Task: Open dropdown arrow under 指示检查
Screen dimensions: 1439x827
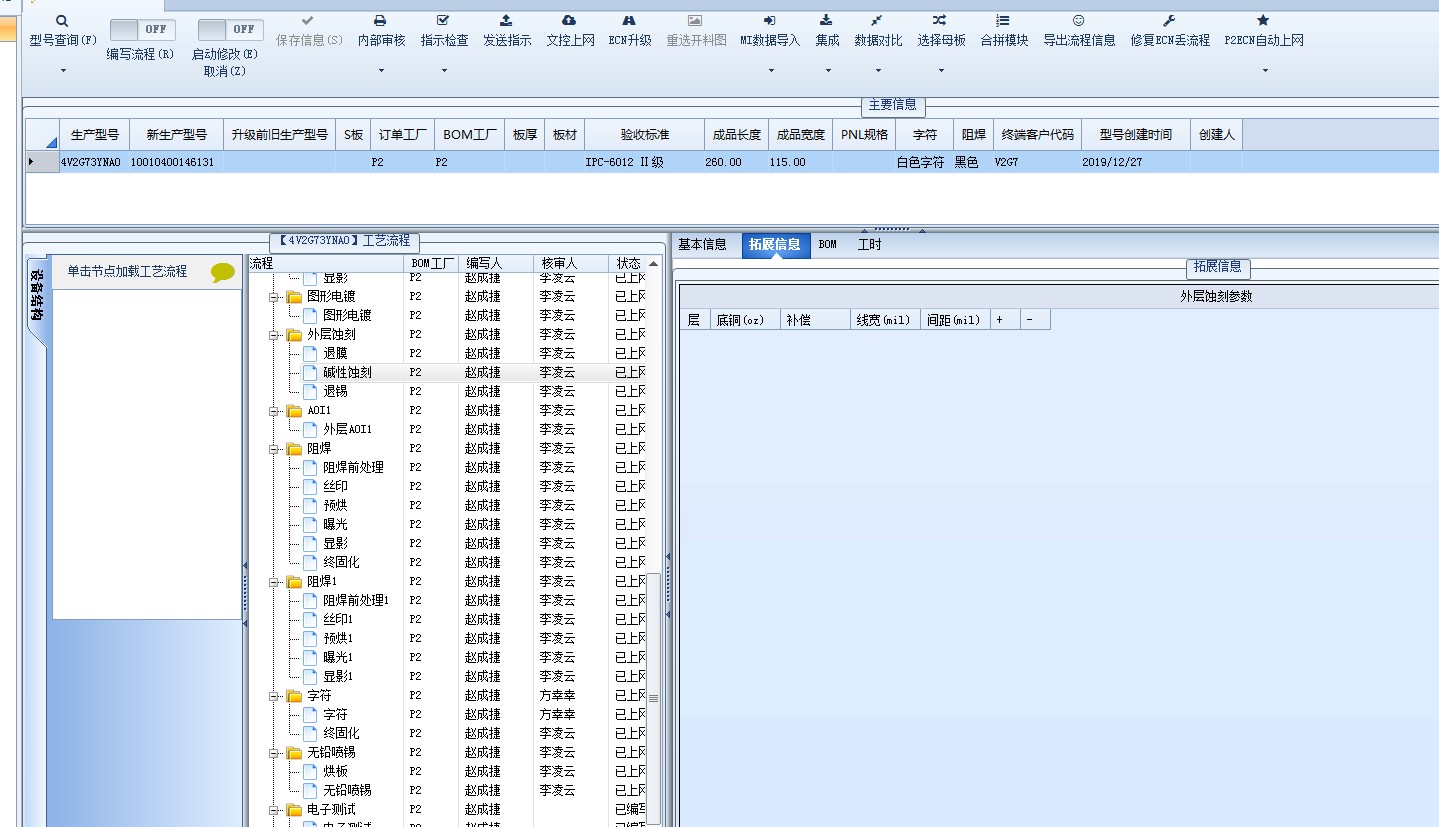Action: click(443, 71)
